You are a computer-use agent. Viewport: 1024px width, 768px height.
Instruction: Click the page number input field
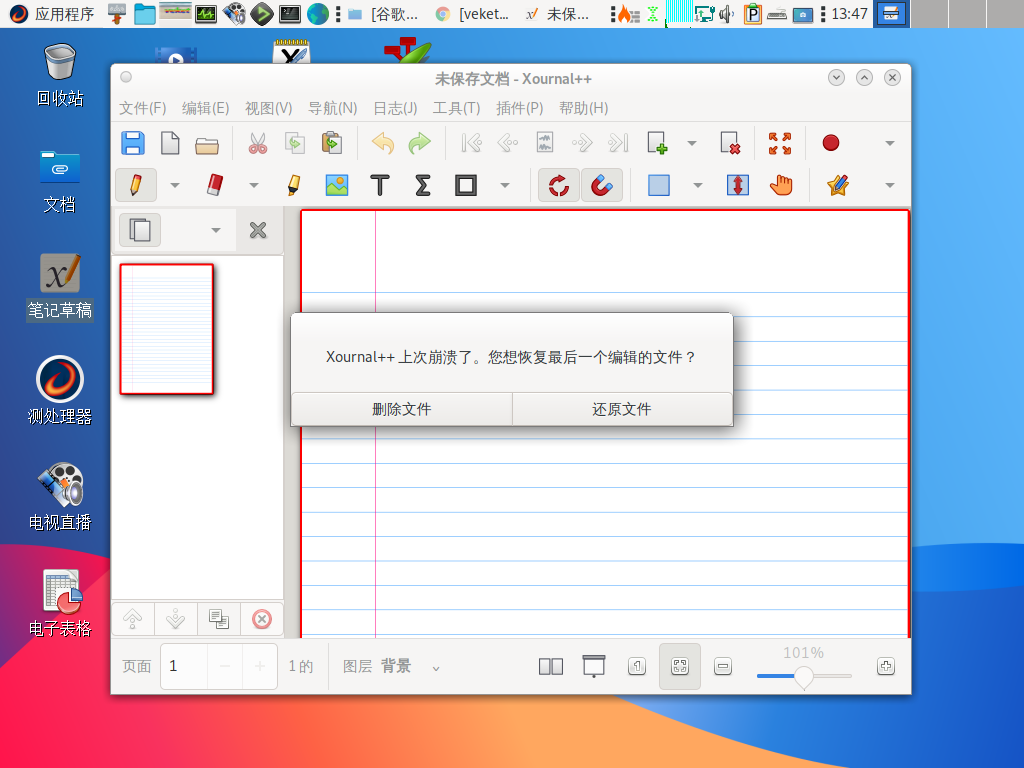[184, 666]
